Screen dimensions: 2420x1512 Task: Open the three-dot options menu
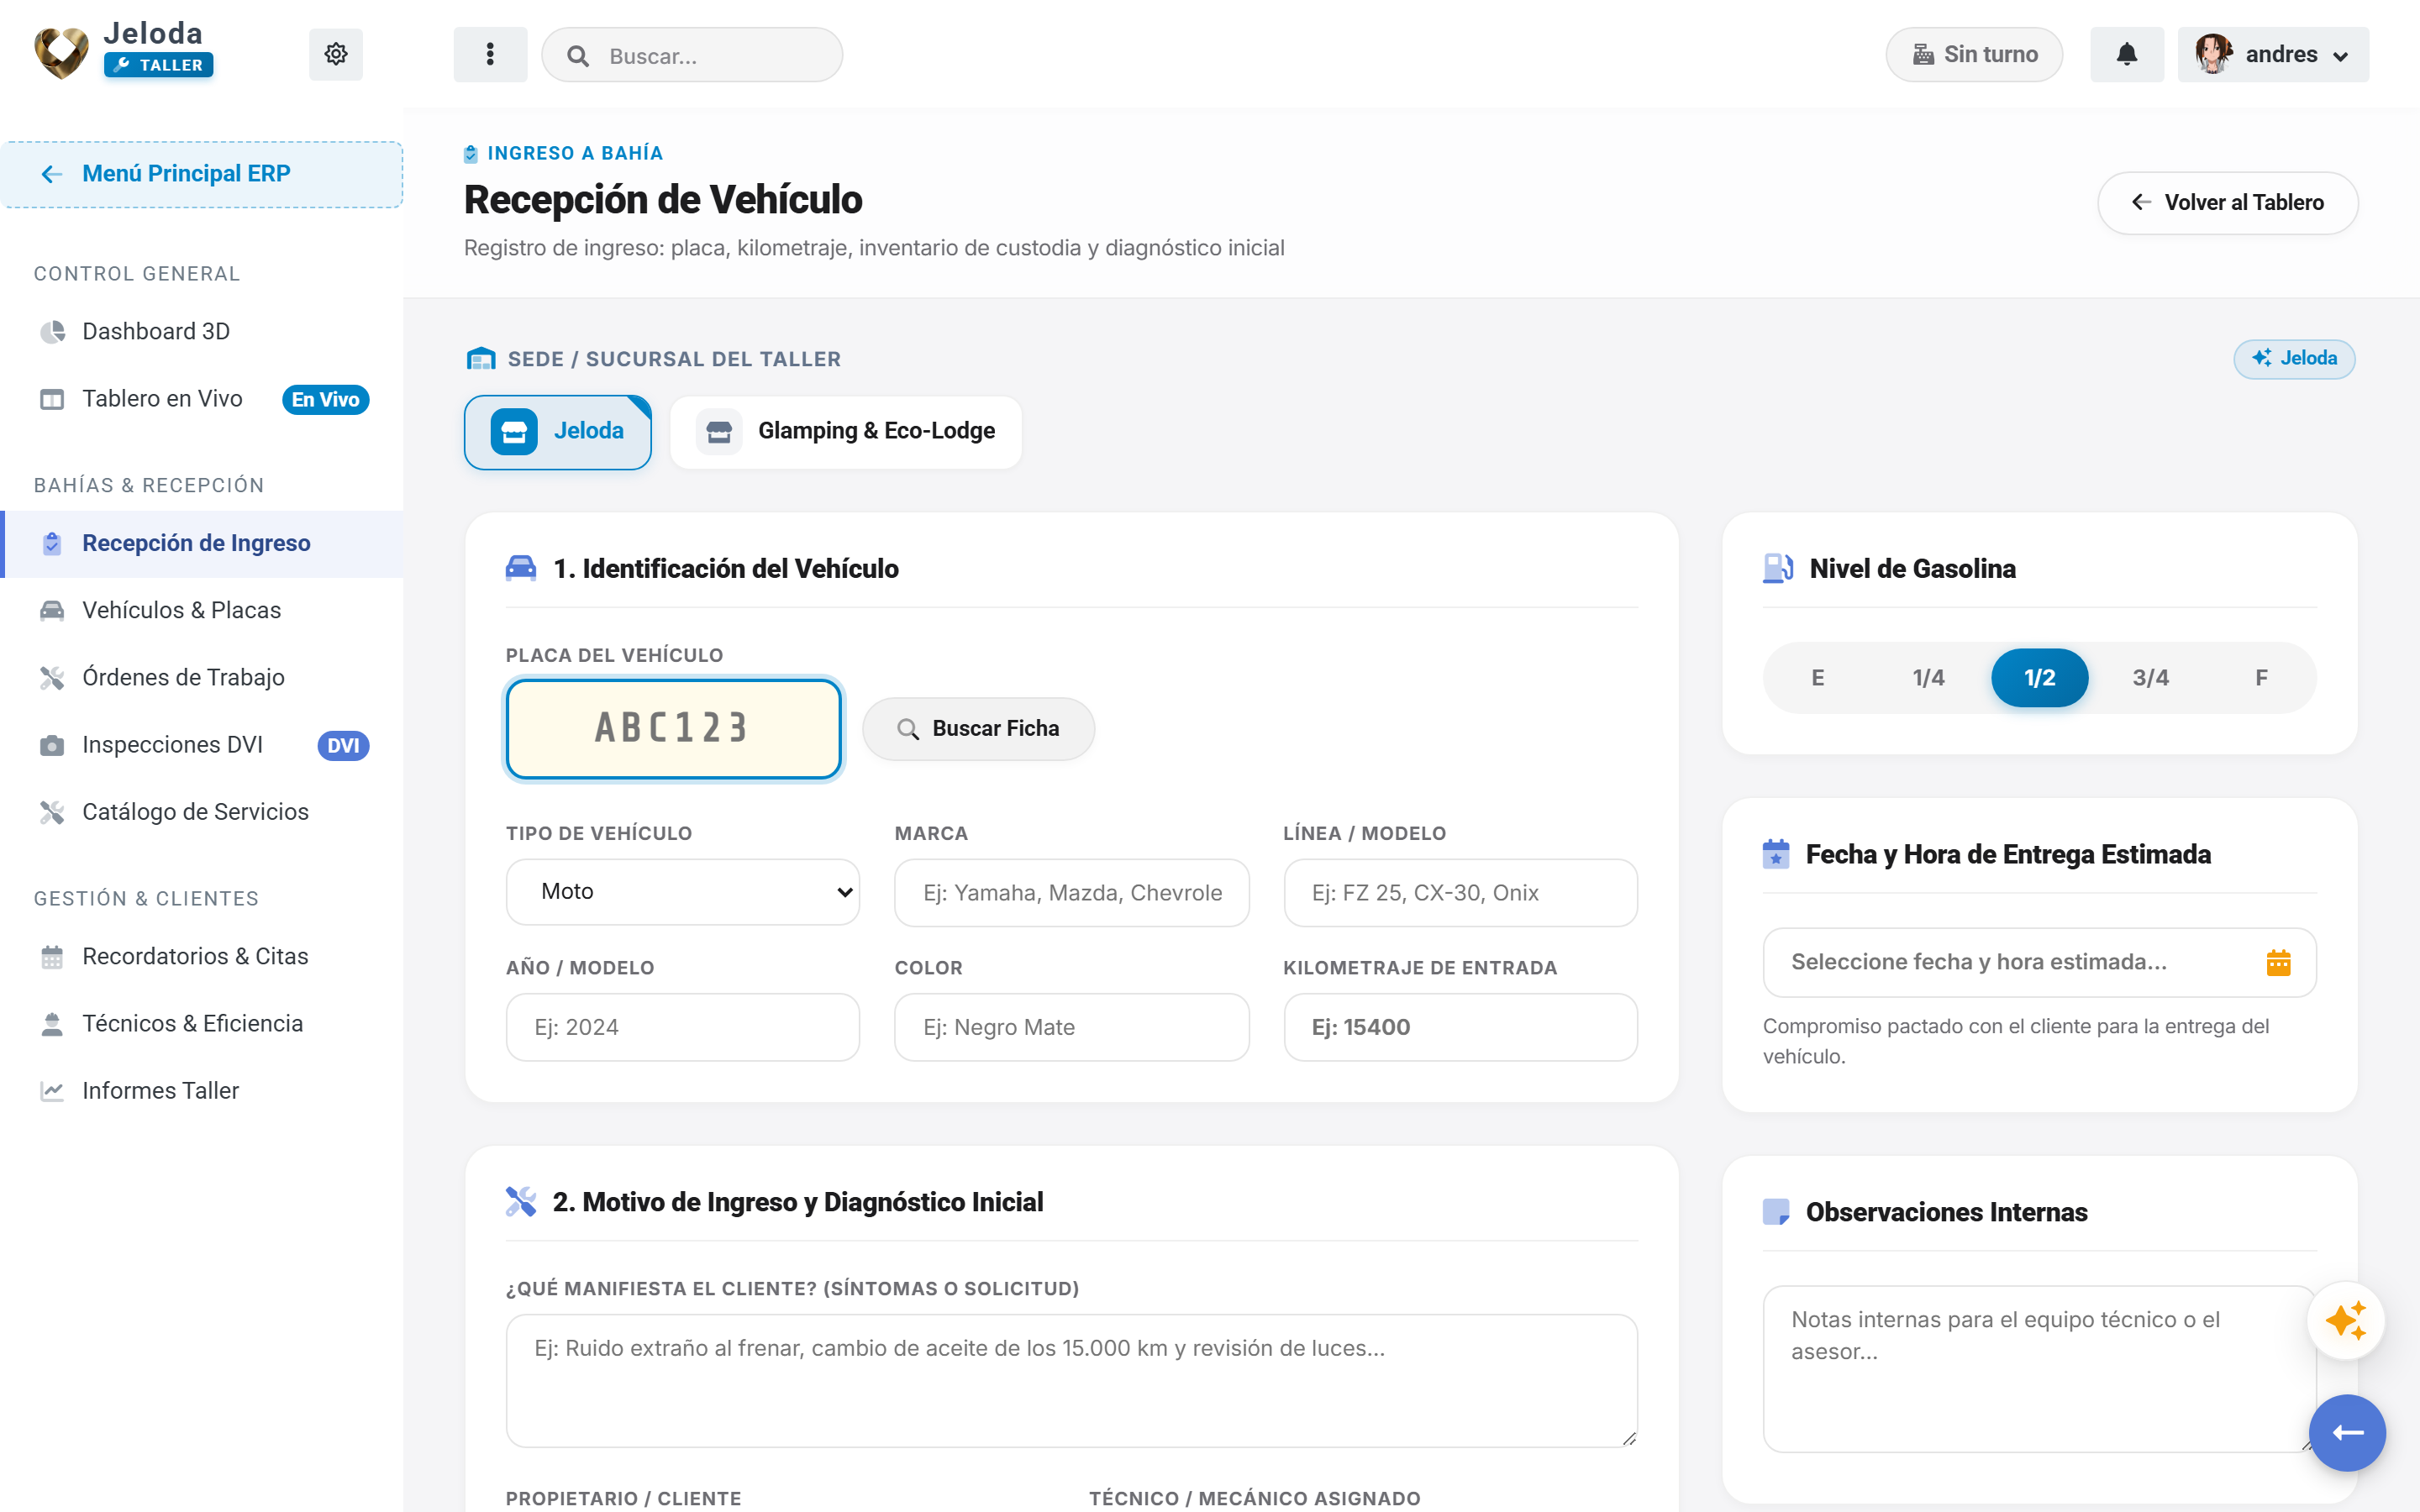click(x=490, y=54)
